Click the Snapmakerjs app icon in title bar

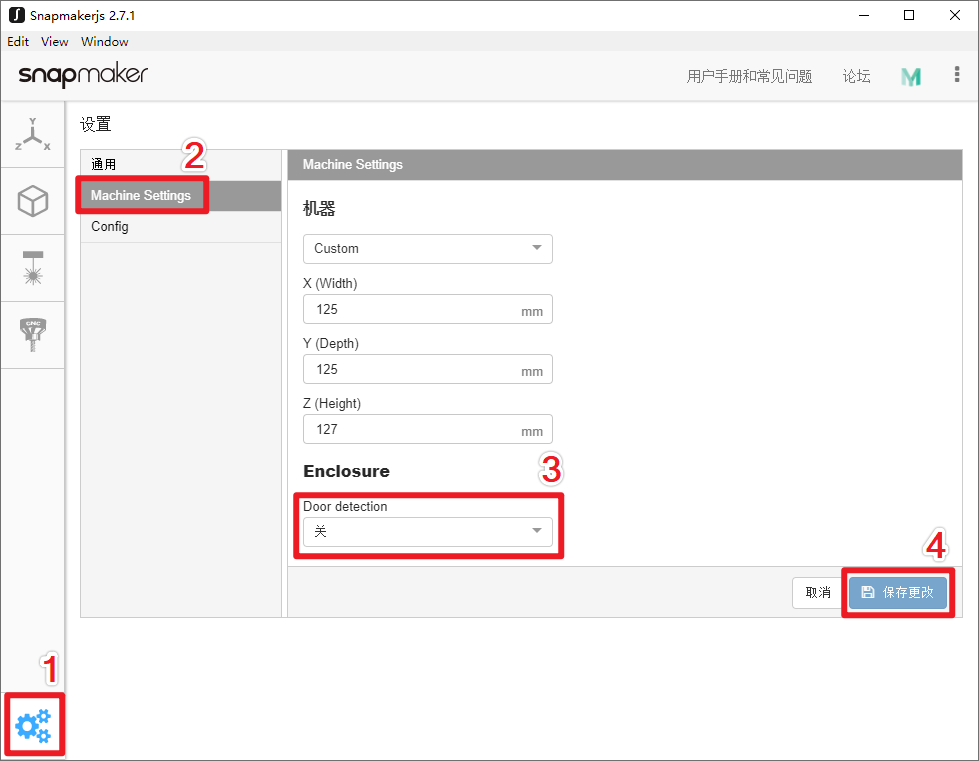pyautogui.click(x=17, y=15)
